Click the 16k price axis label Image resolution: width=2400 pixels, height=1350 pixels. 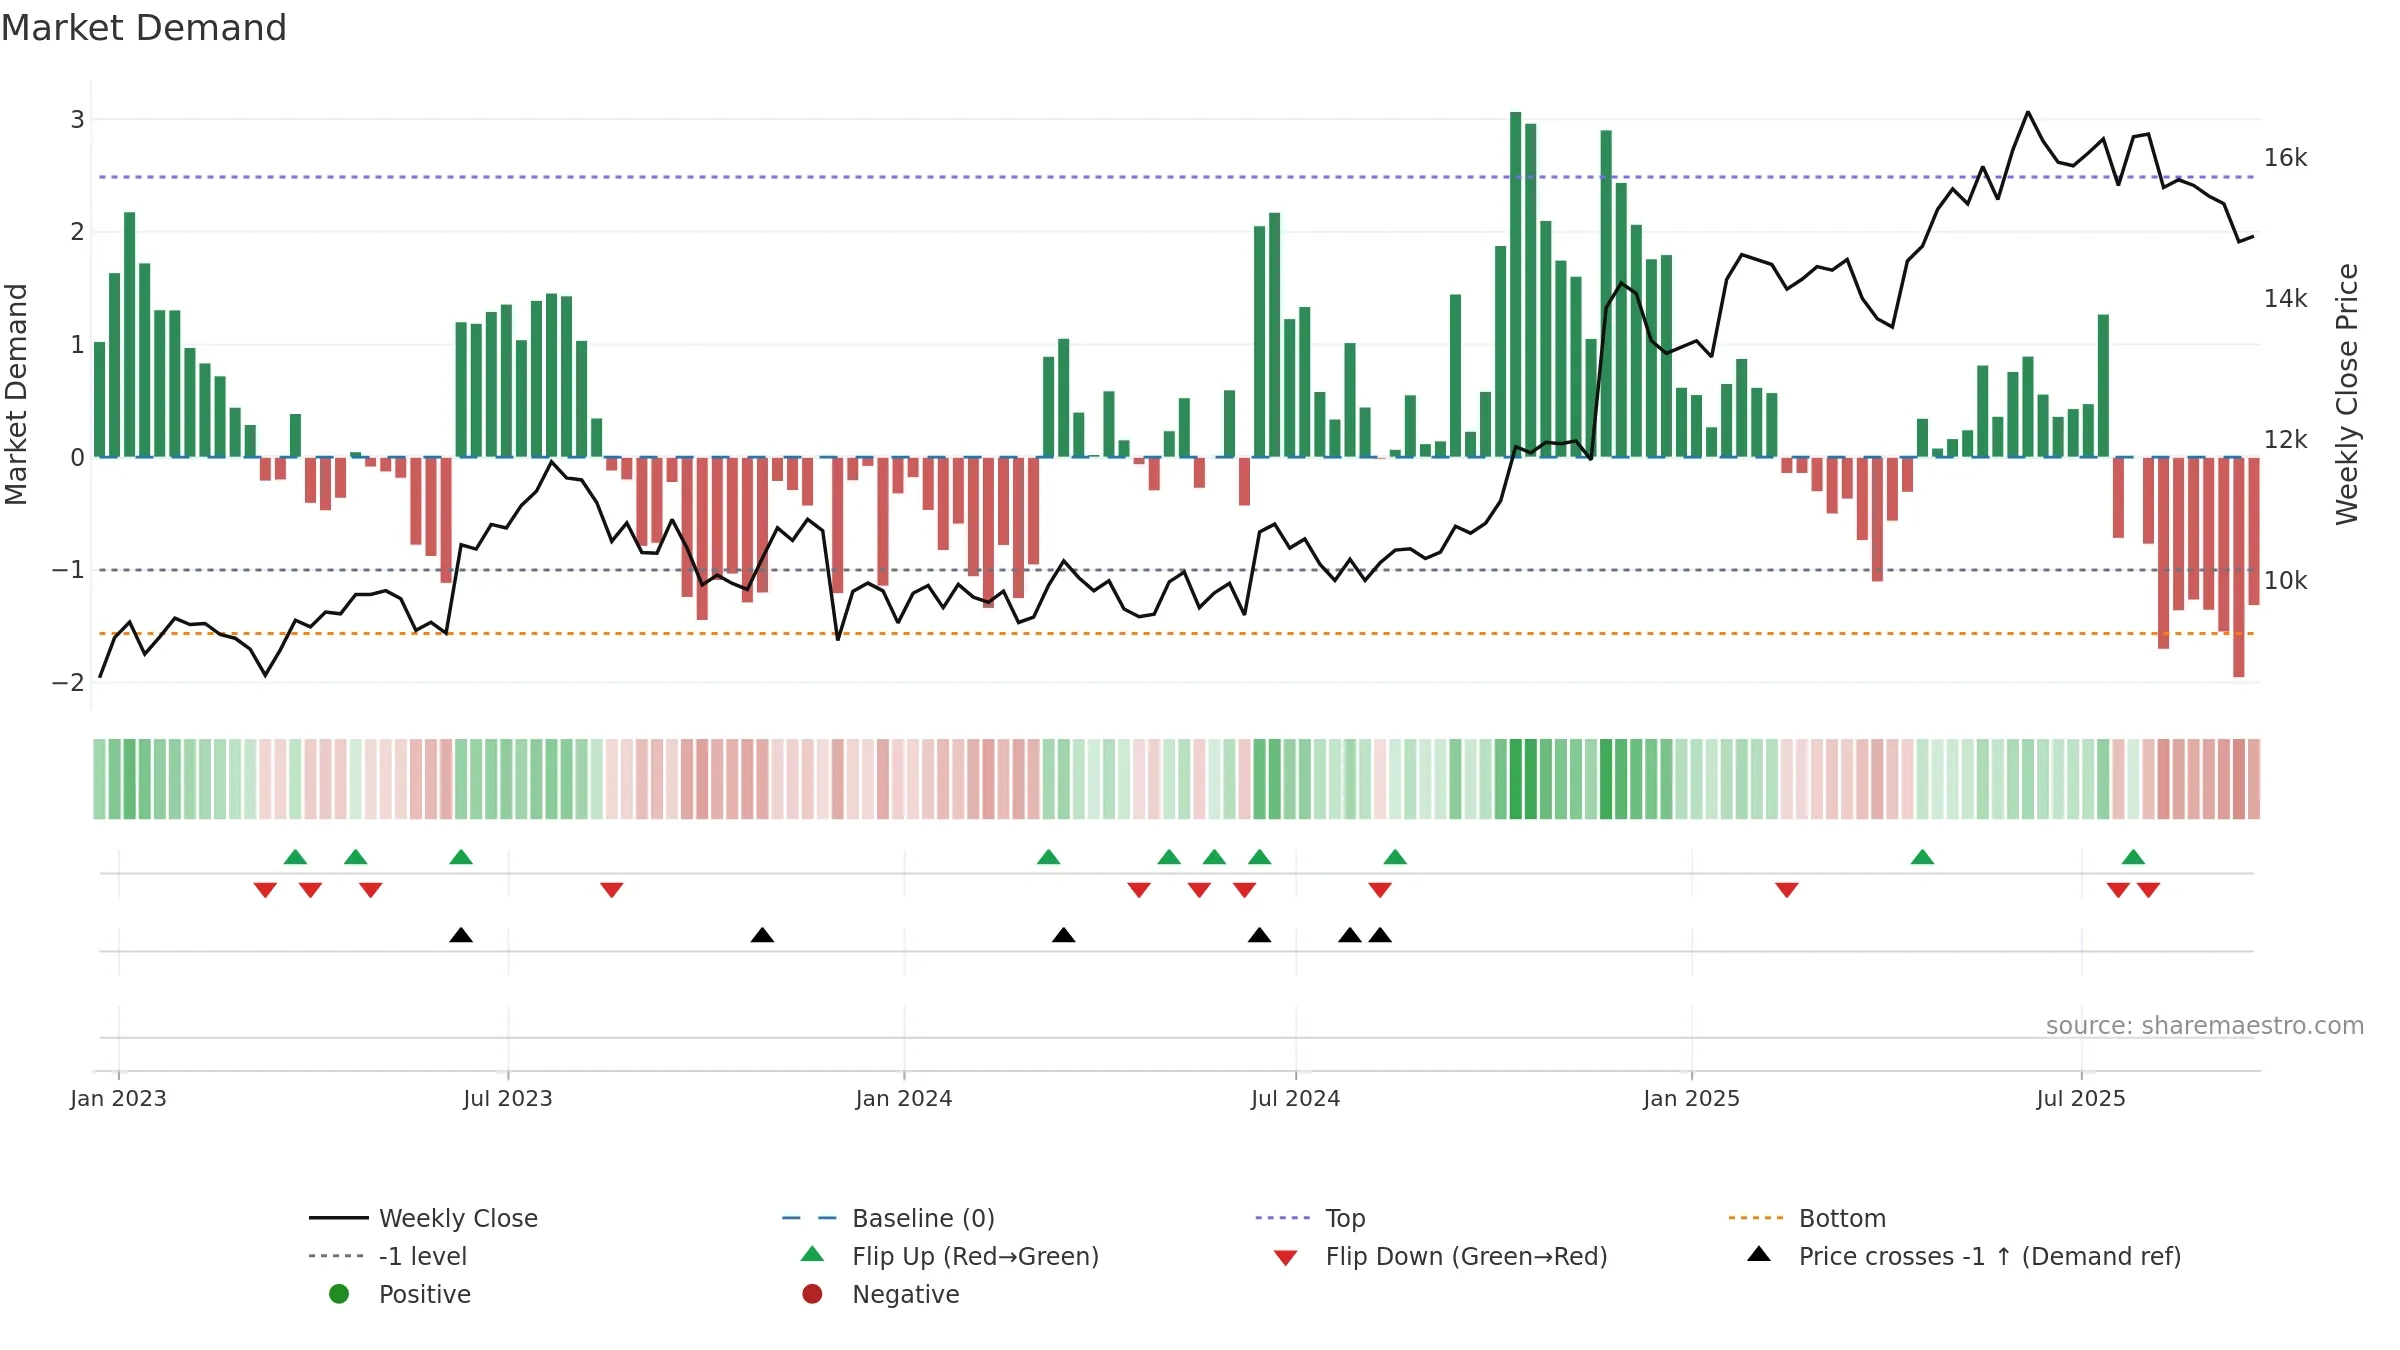click(x=2286, y=158)
